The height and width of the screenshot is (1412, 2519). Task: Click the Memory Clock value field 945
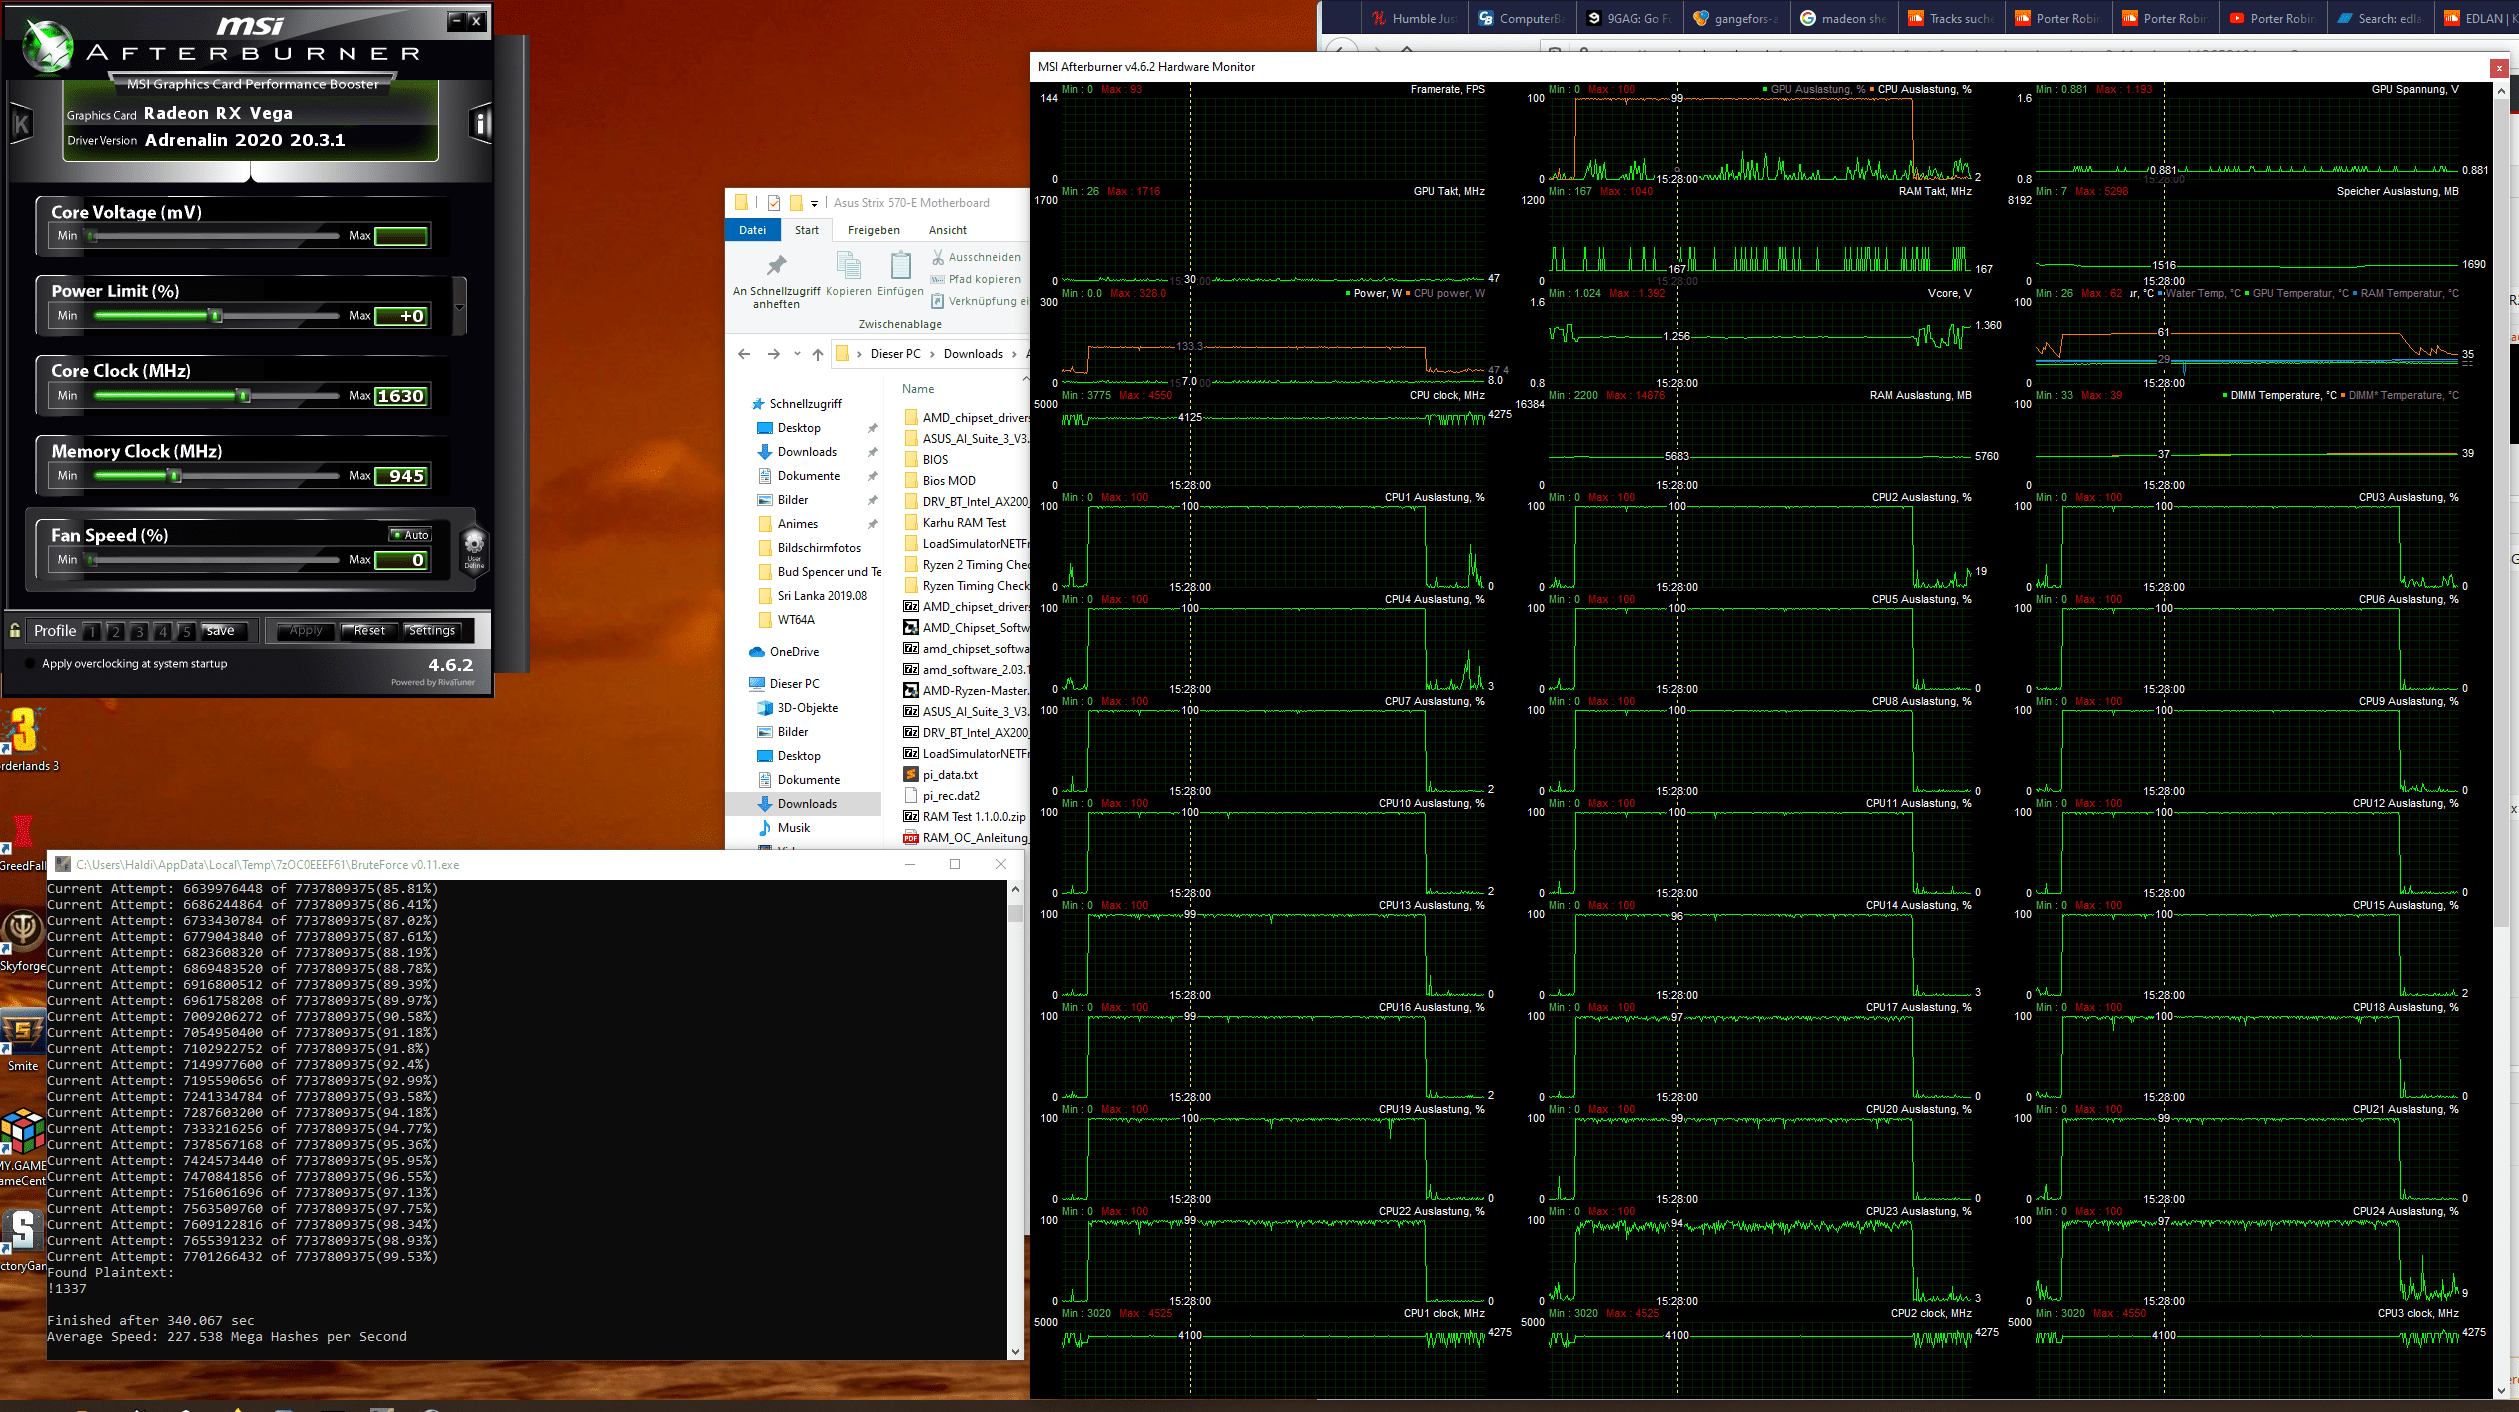[x=401, y=476]
